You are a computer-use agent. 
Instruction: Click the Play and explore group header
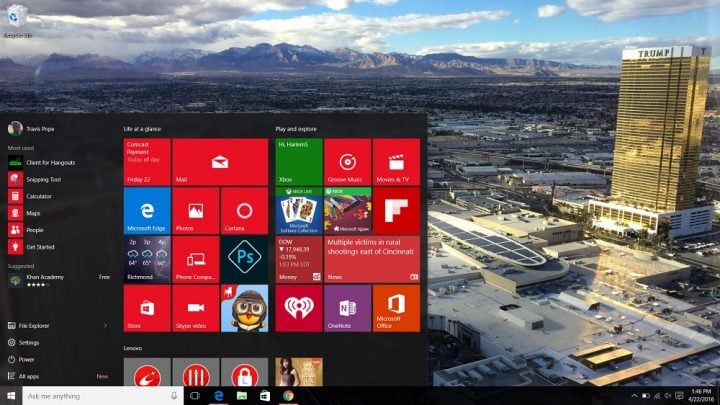click(296, 129)
